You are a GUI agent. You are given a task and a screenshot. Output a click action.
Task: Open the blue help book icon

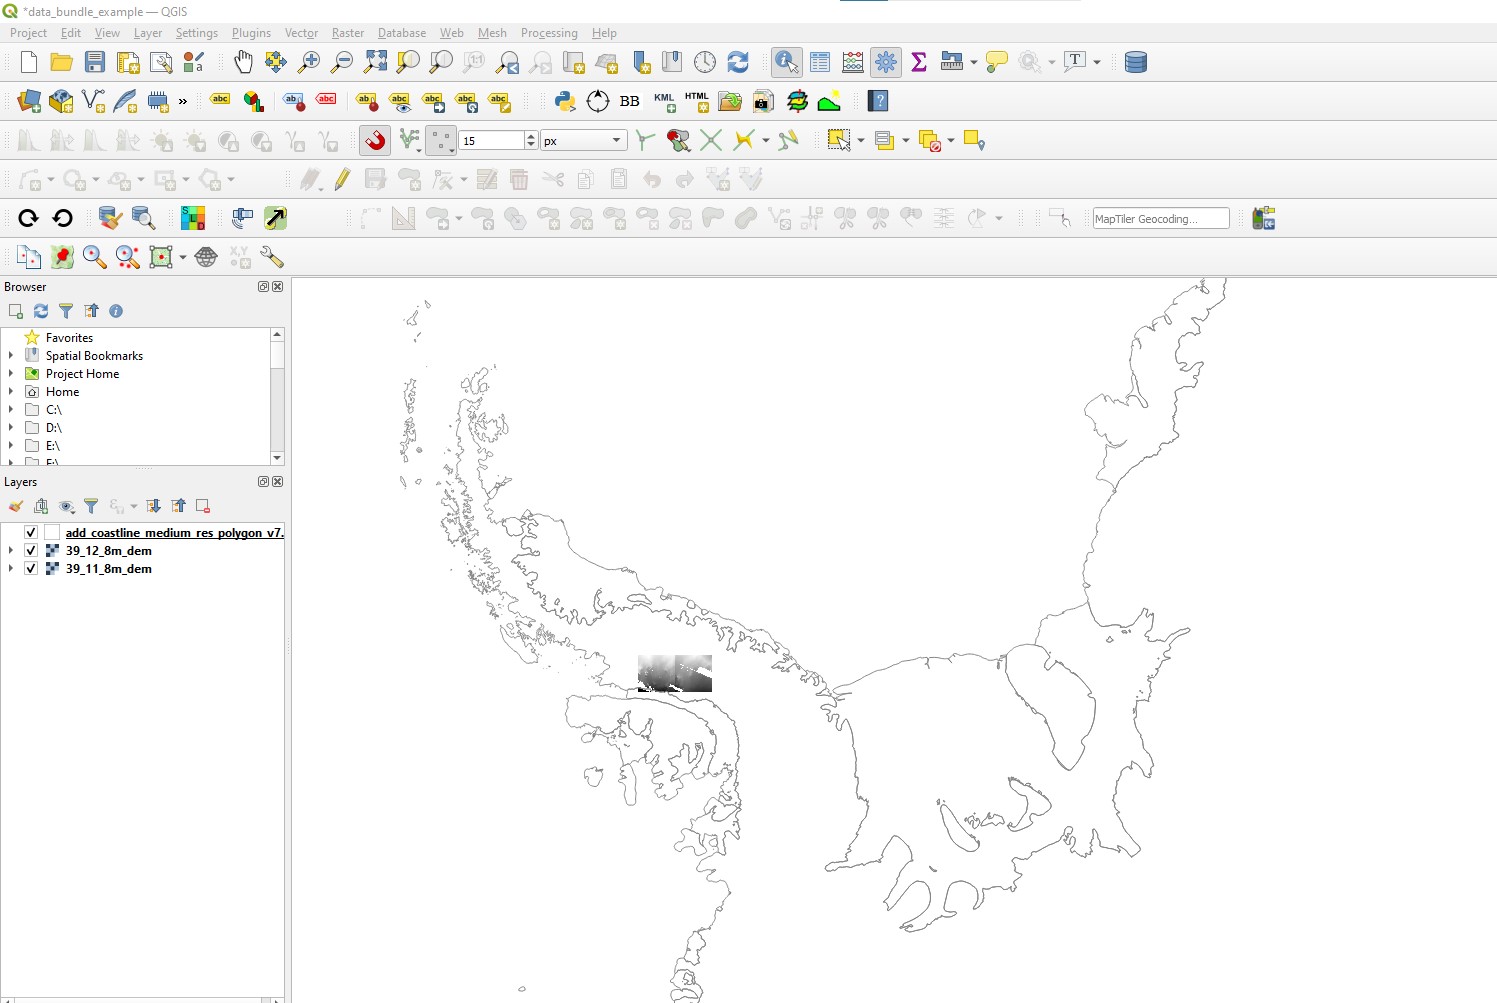(878, 101)
